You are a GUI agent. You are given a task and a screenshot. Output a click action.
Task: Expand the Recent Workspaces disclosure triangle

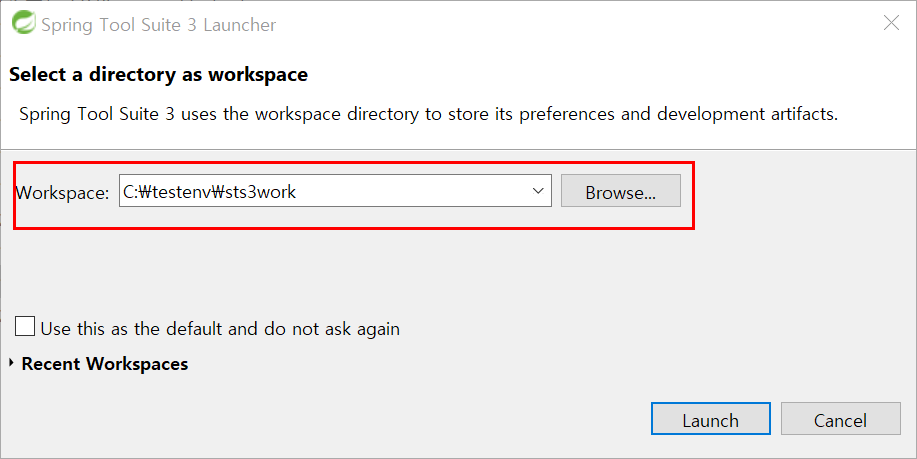pyautogui.click(x=12, y=363)
